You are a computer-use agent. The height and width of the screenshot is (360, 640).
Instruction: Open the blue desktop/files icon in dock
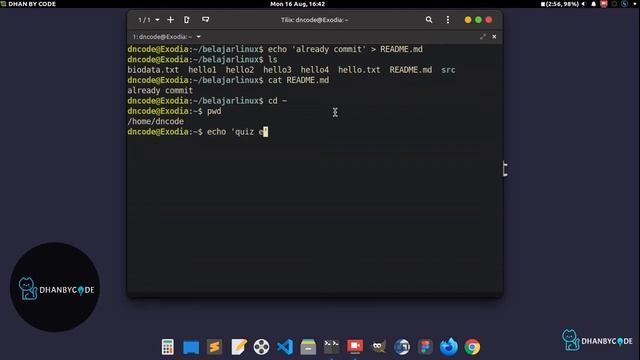tap(191, 347)
